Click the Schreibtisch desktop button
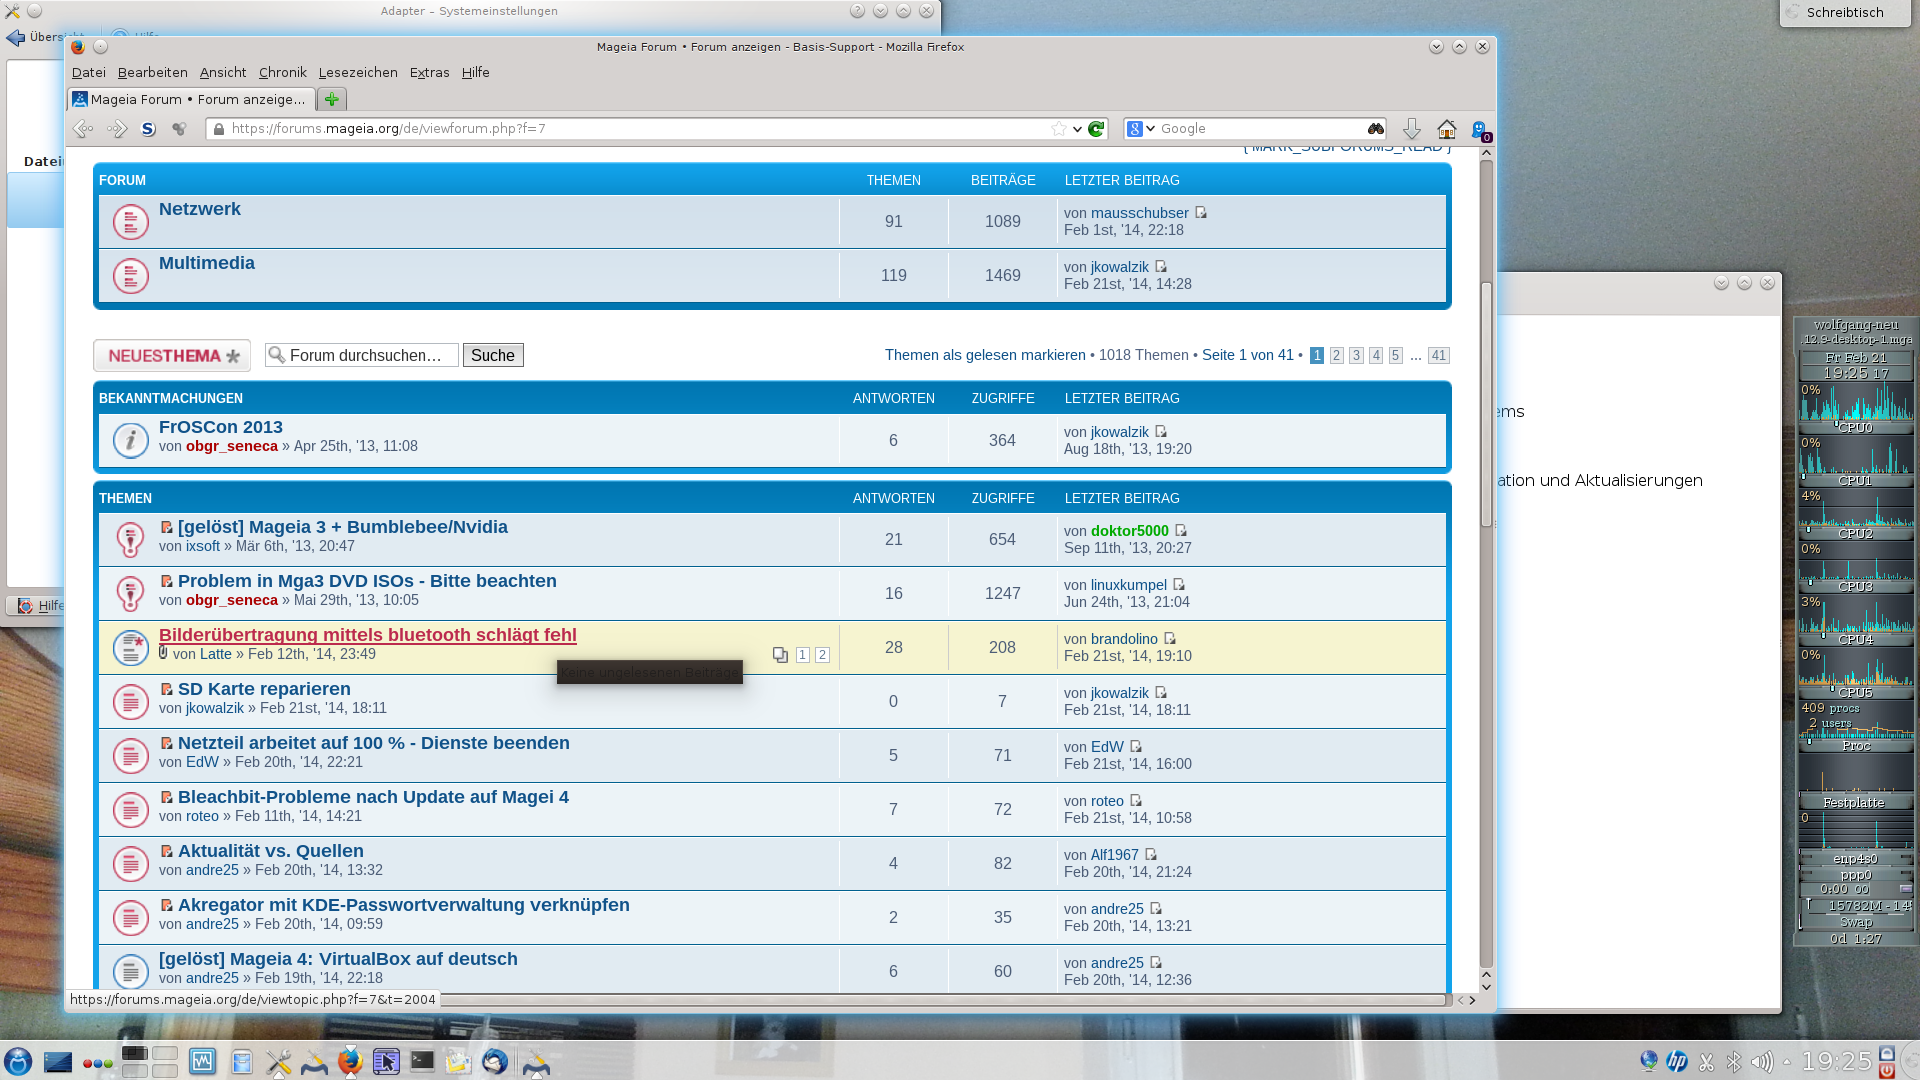This screenshot has width=1920, height=1080. point(1845,12)
